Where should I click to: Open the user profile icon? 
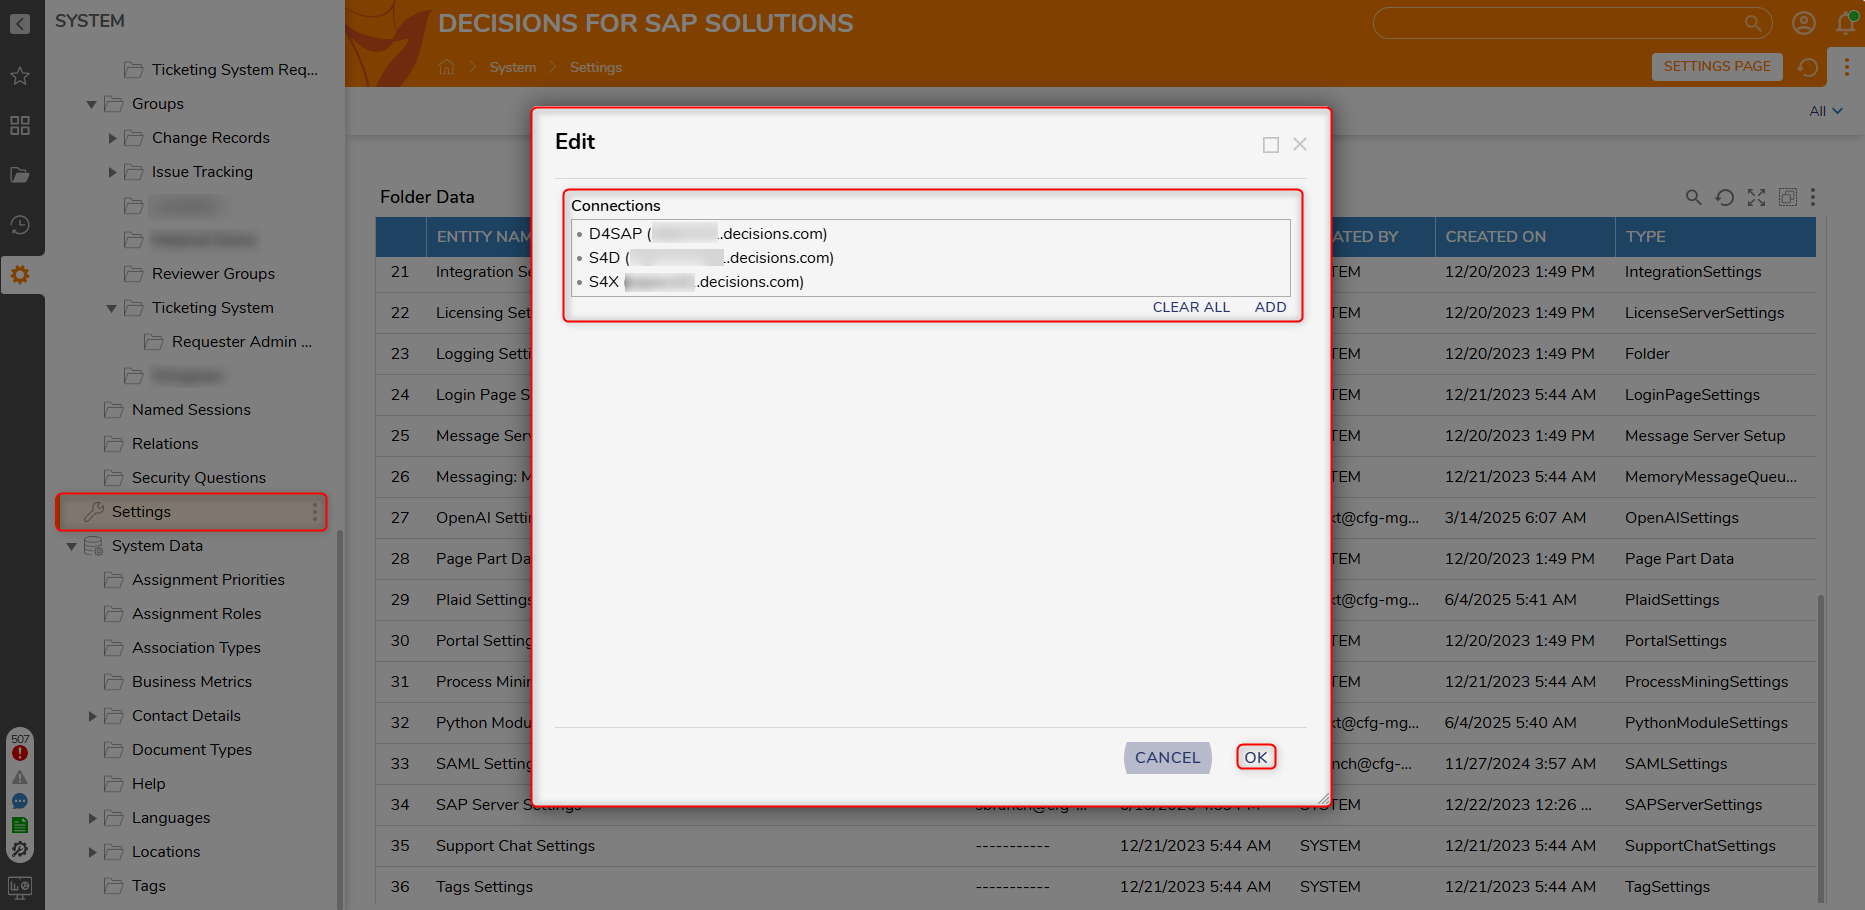pyautogui.click(x=1804, y=23)
